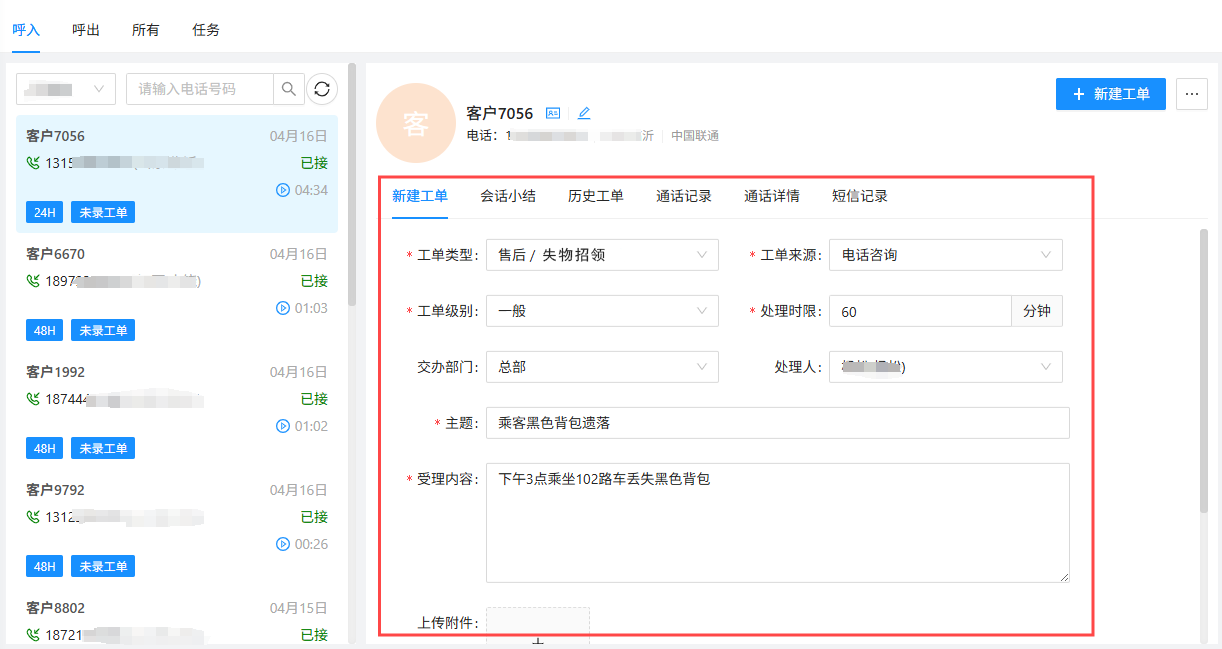Expand the 工单级别 dropdown

click(602, 311)
